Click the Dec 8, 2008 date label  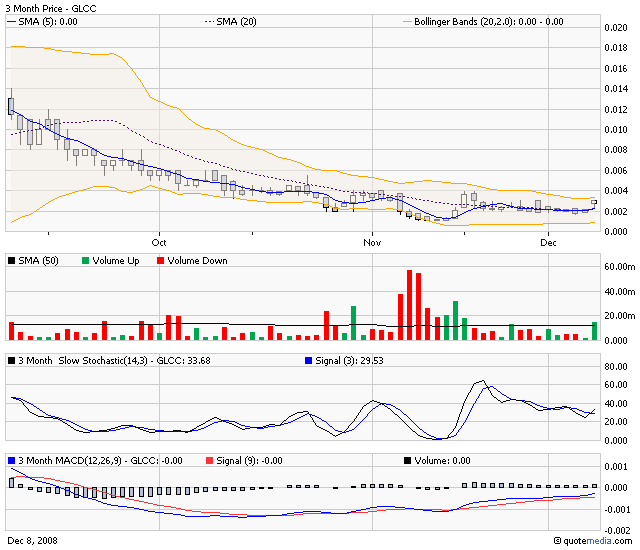[x=31, y=541]
